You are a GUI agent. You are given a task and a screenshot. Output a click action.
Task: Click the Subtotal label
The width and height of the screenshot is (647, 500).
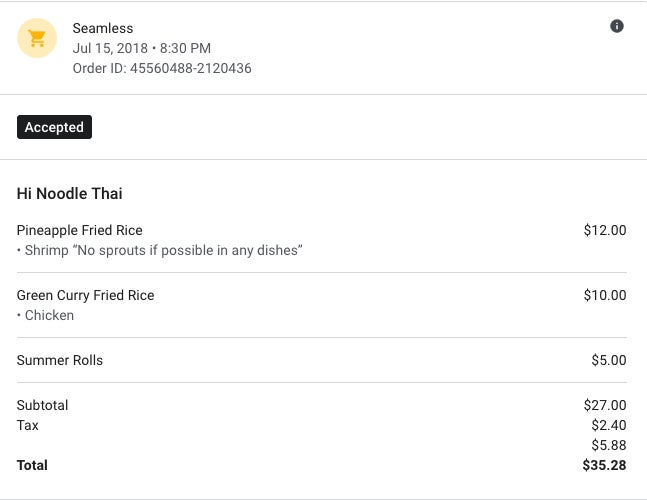coord(43,405)
